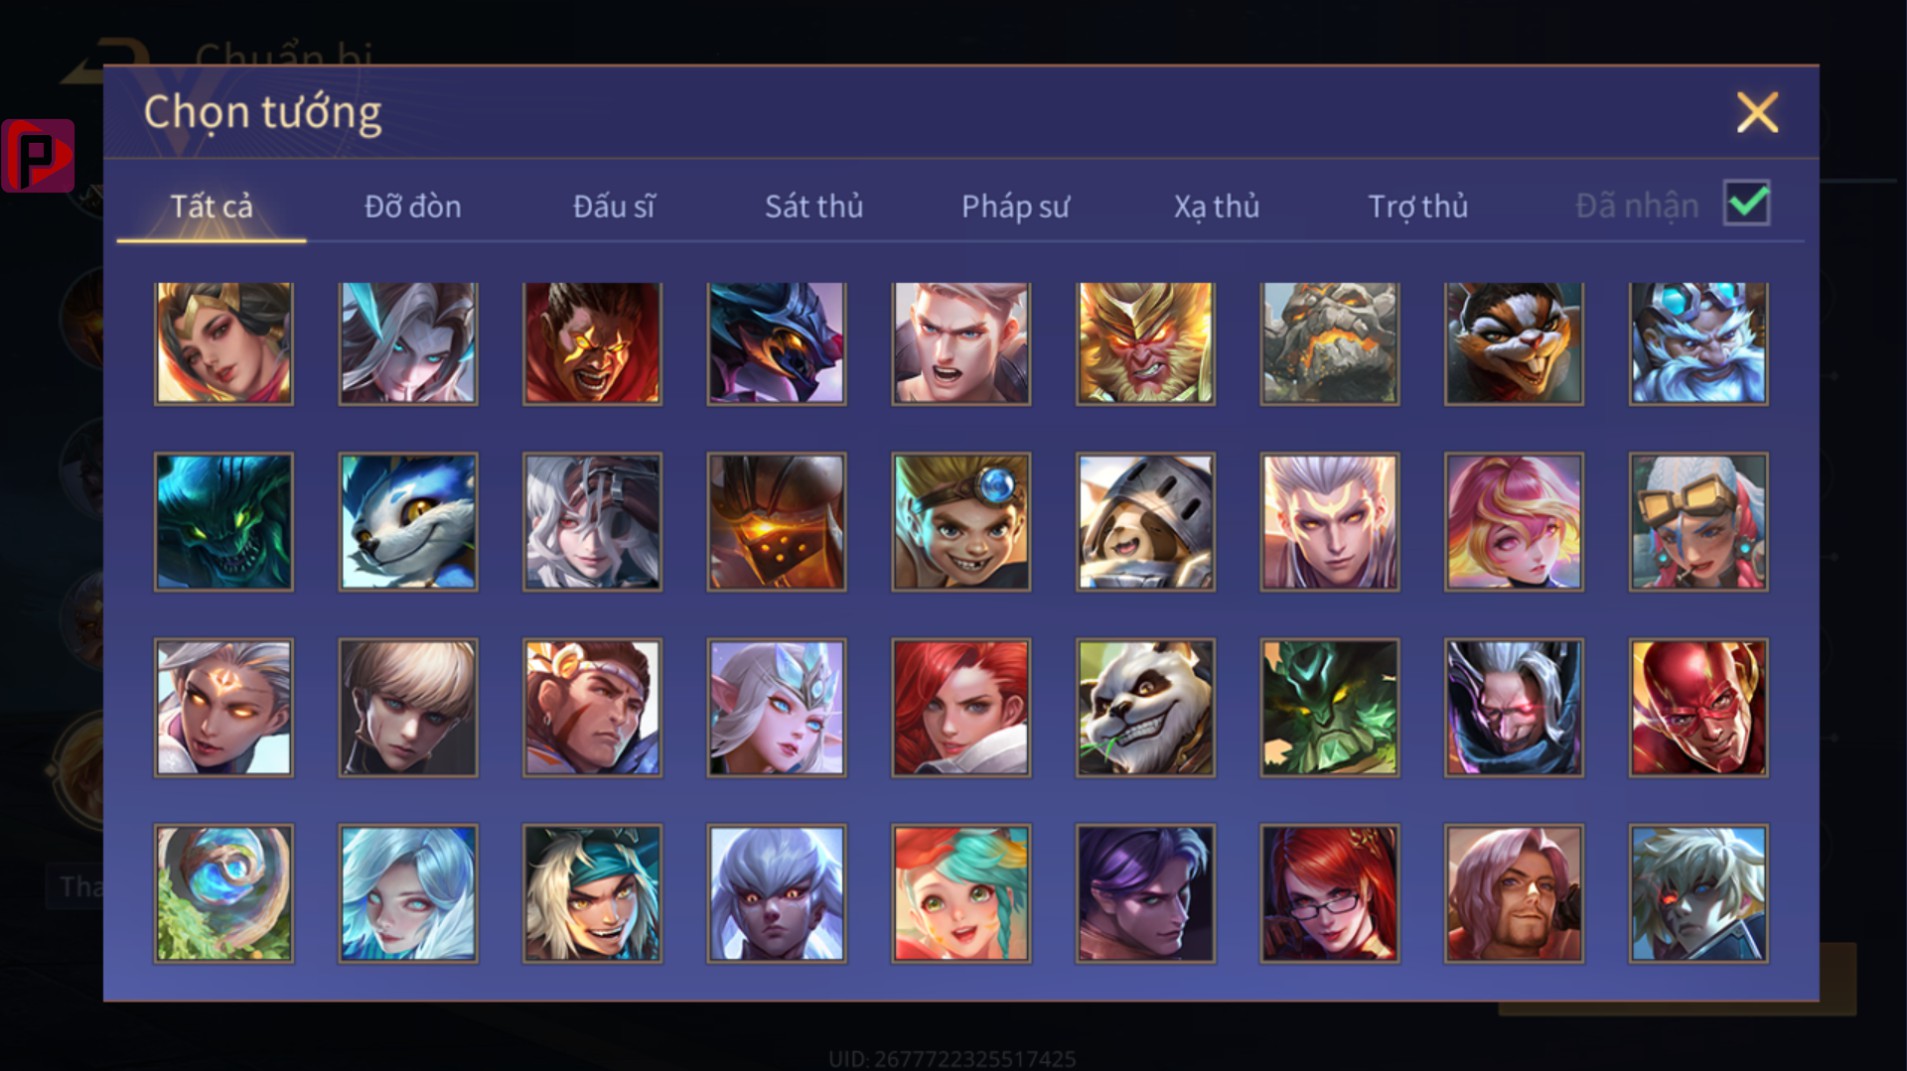The height and width of the screenshot is (1071, 1907).
Task: Toggle the Đã nhận checkbox
Action: [x=1747, y=204]
